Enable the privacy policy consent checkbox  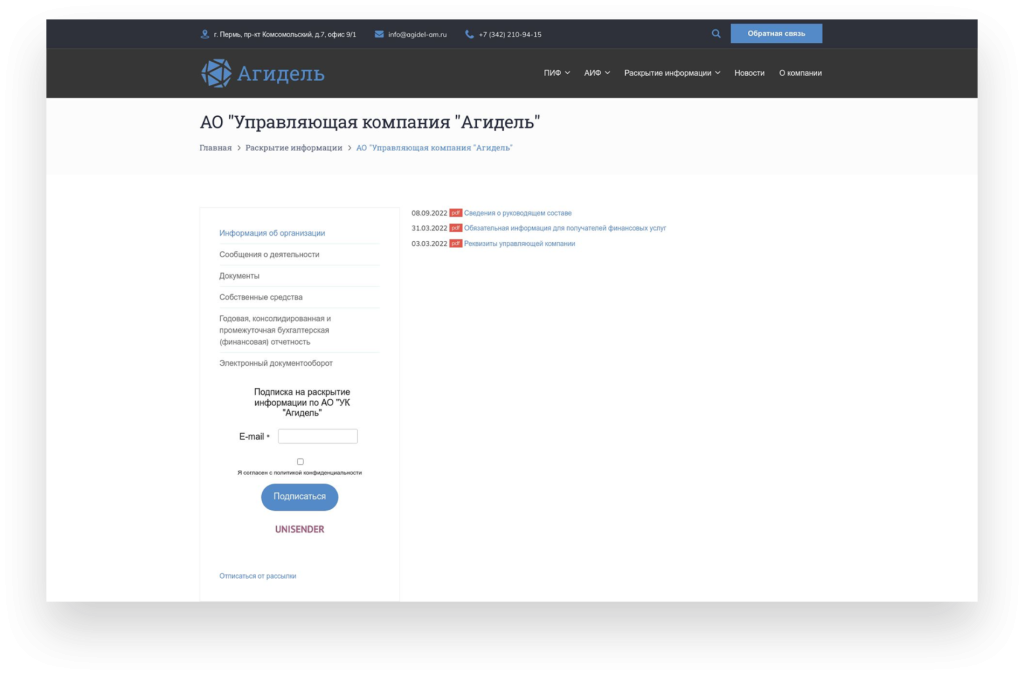coord(299,460)
